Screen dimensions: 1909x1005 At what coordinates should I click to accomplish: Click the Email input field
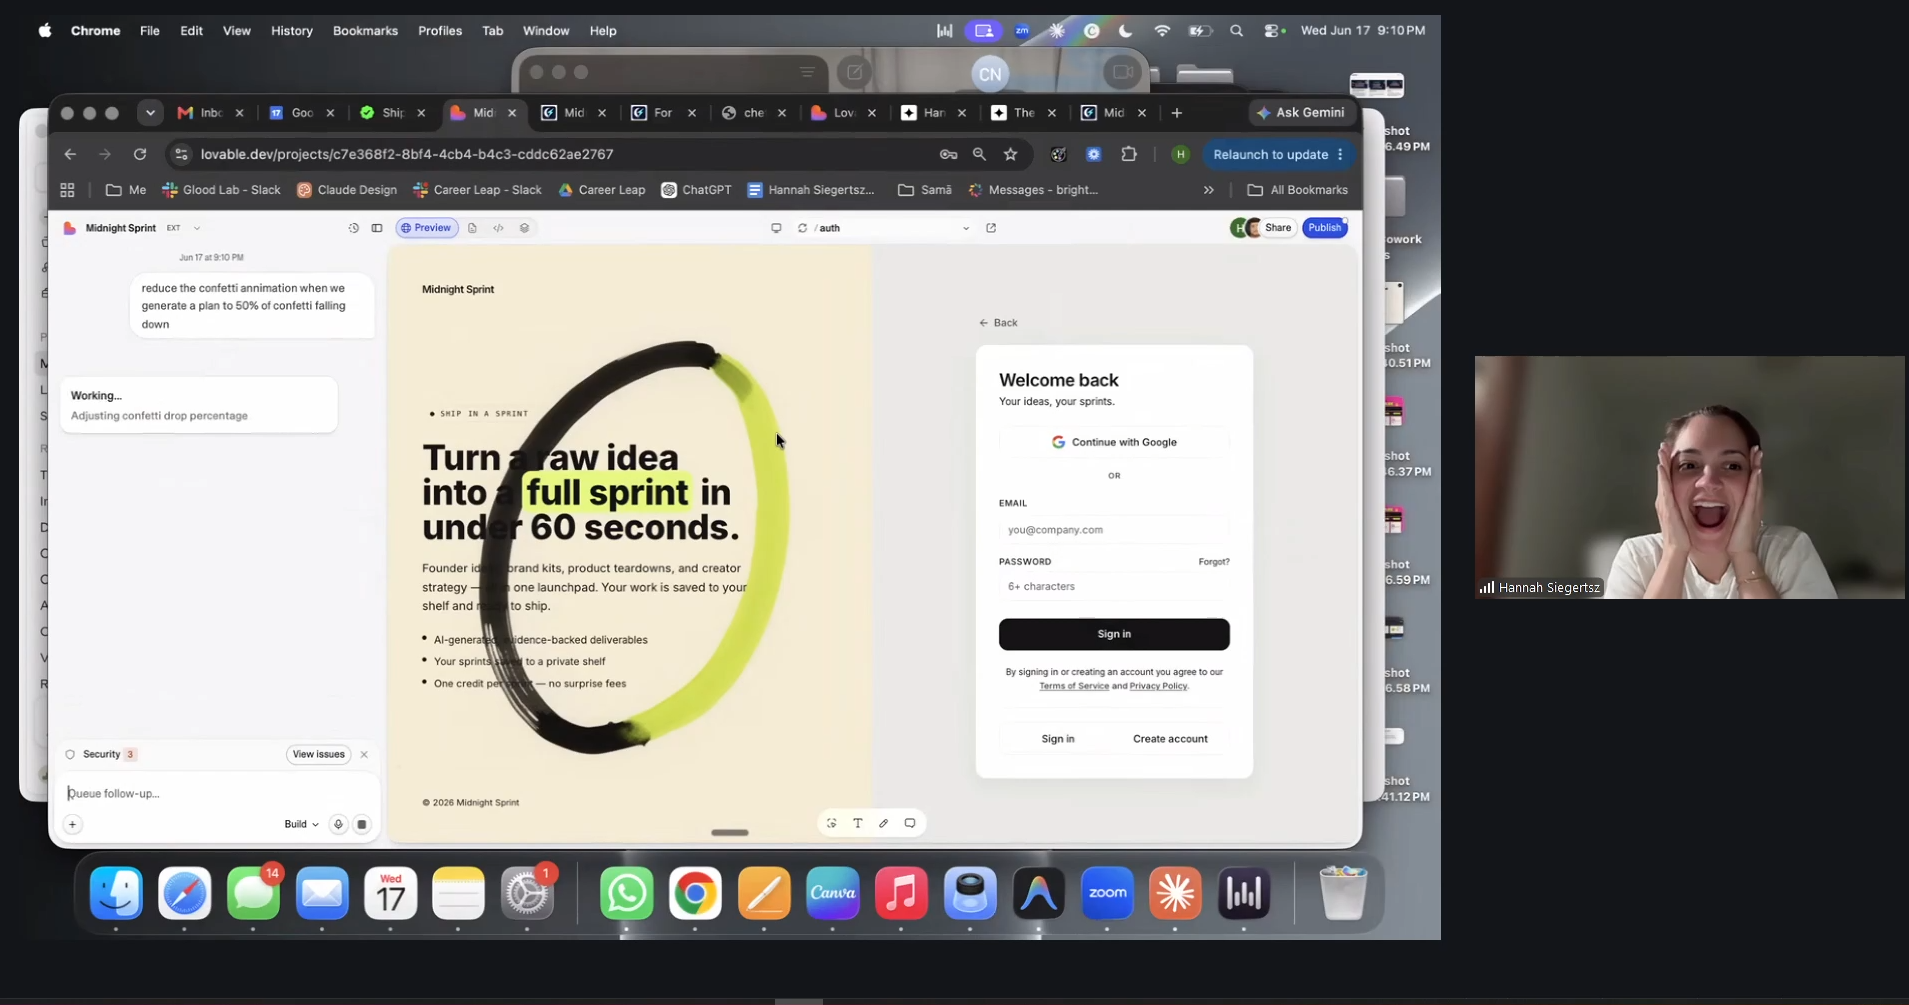[x=1114, y=530]
